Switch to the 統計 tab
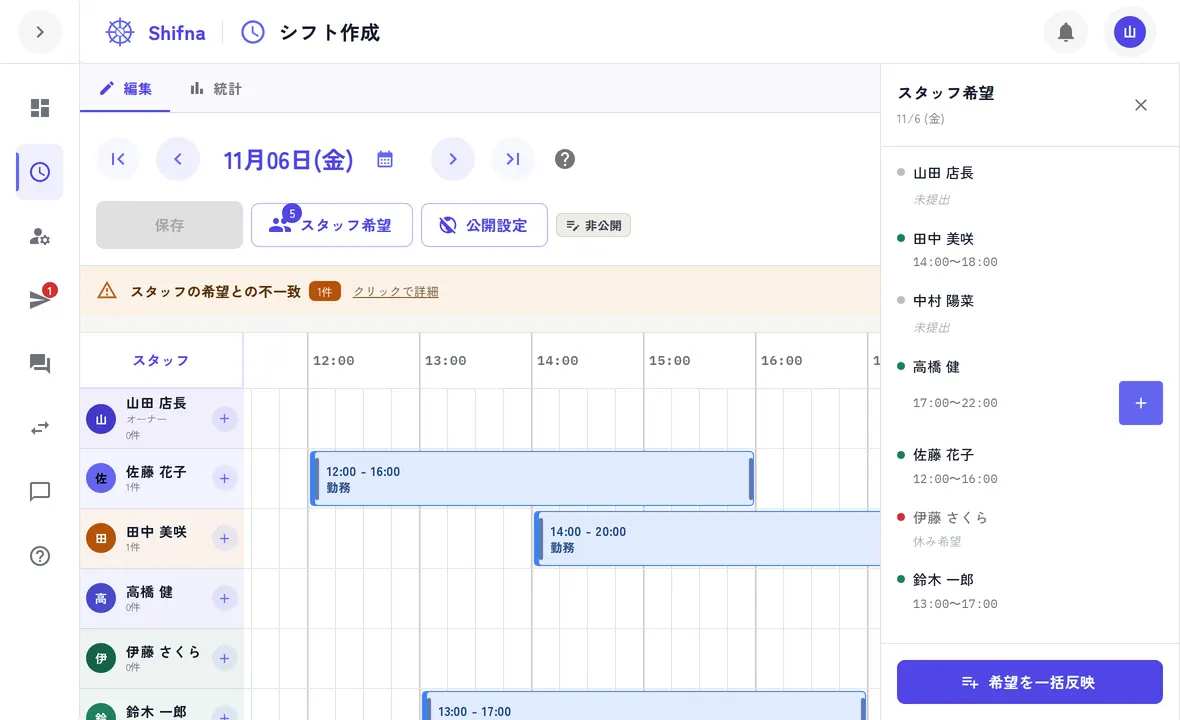 pyautogui.click(x=216, y=89)
